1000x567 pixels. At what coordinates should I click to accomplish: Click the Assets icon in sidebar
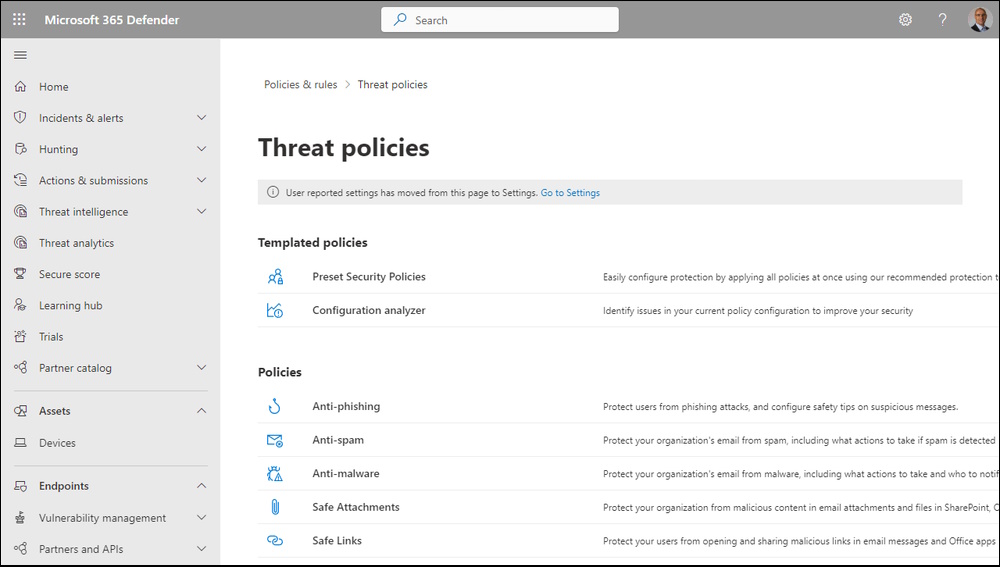[20, 411]
